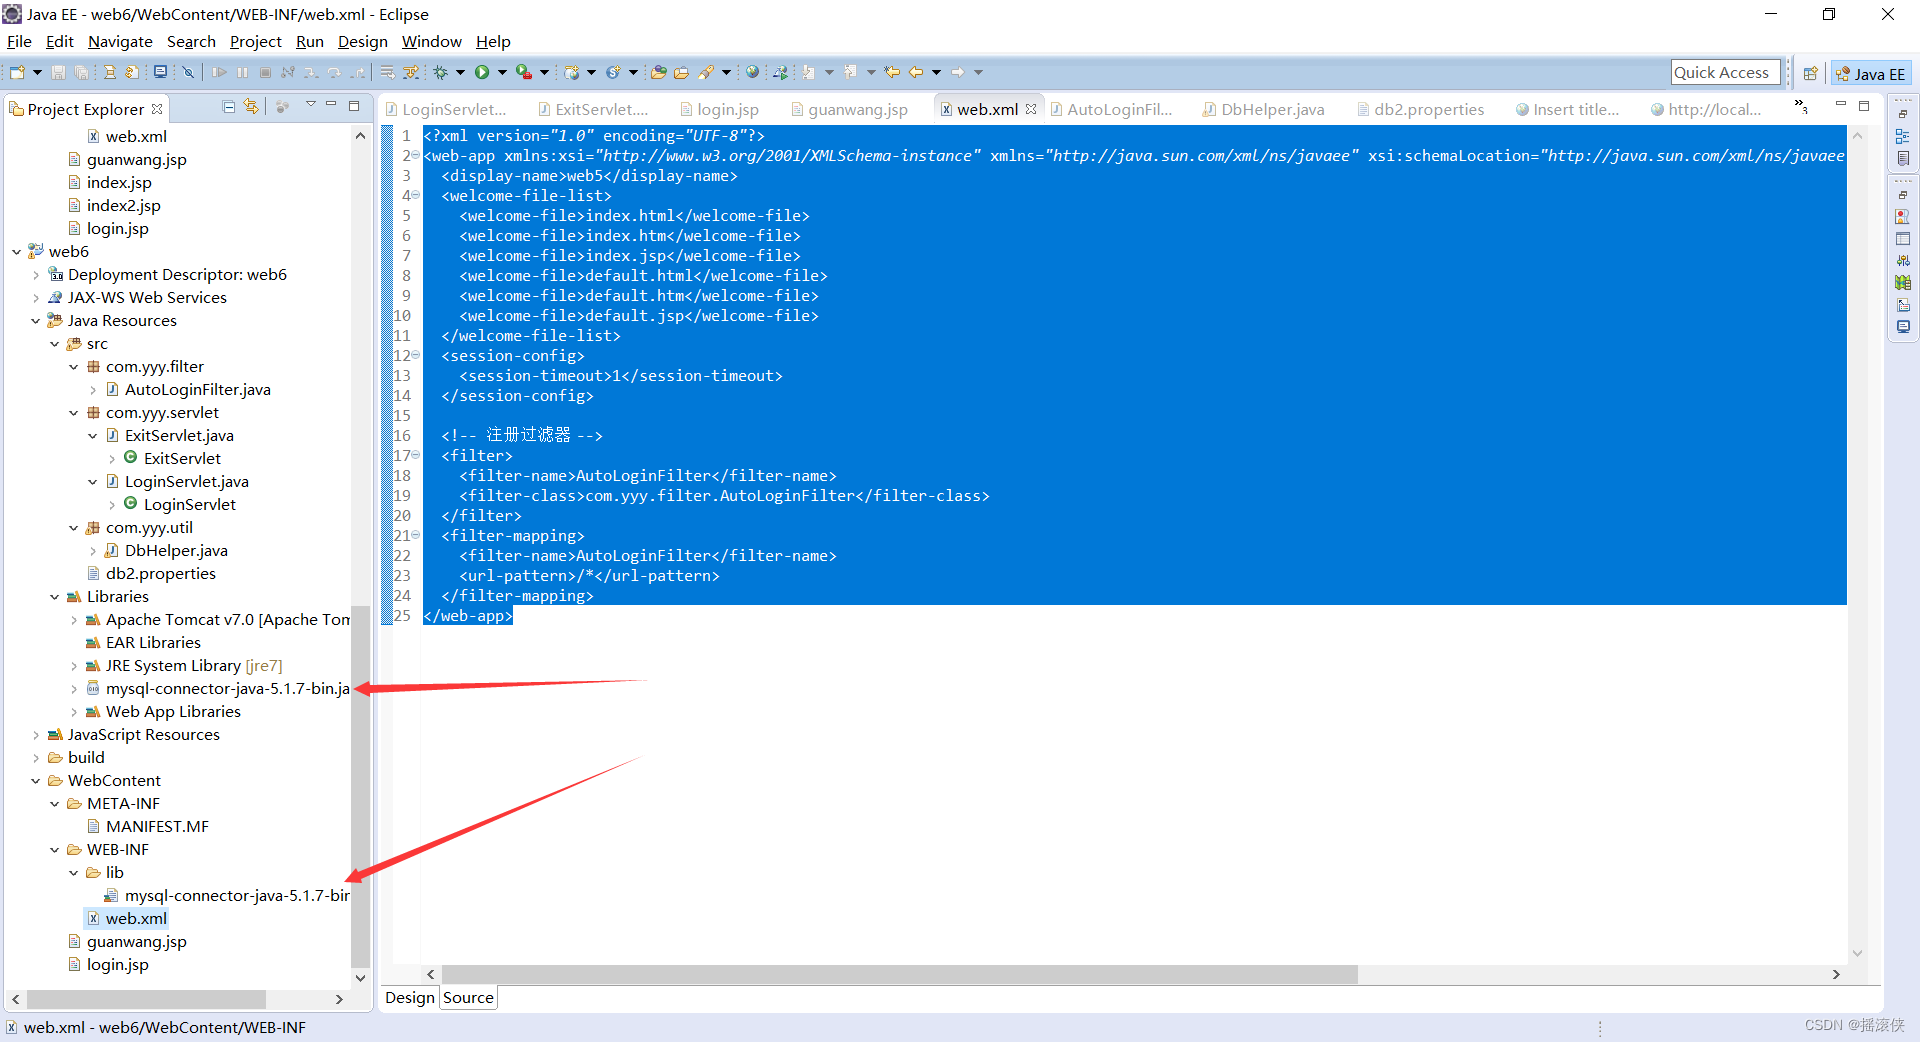Toggle fold marker at line 17 filter
The width and height of the screenshot is (1920, 1042).
(x=415, y=455)
